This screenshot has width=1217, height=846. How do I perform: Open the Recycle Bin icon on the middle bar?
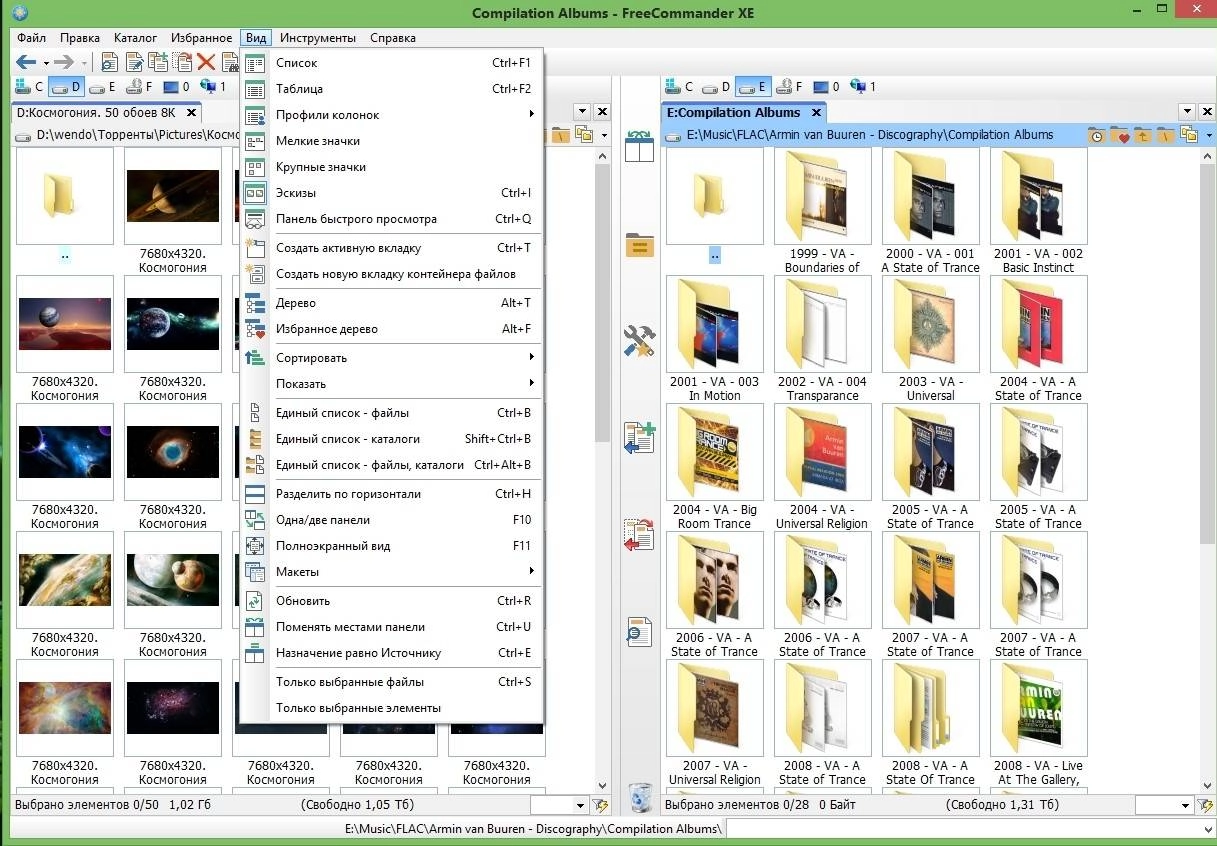(x=640, y=797)
